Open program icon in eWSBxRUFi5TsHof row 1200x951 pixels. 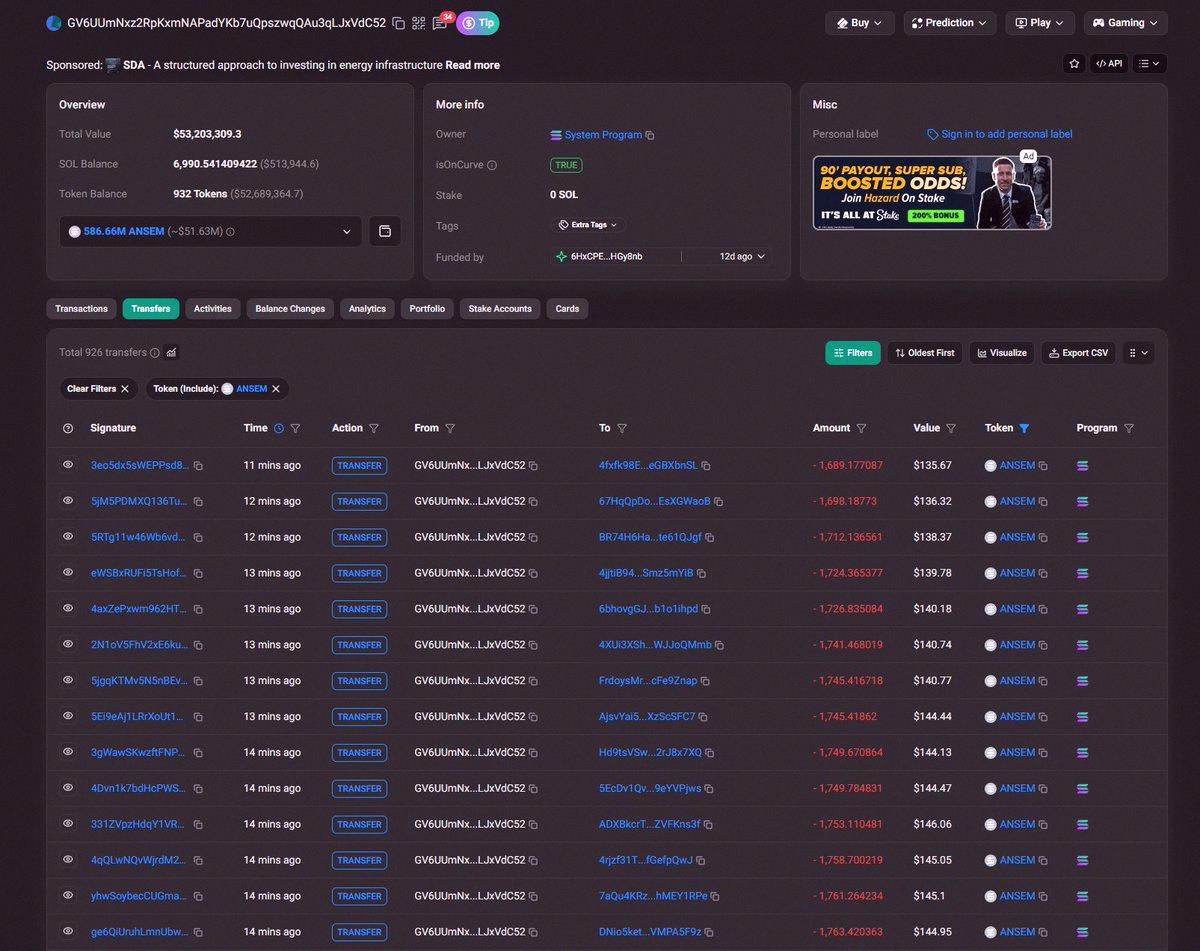click(1083, 573)
